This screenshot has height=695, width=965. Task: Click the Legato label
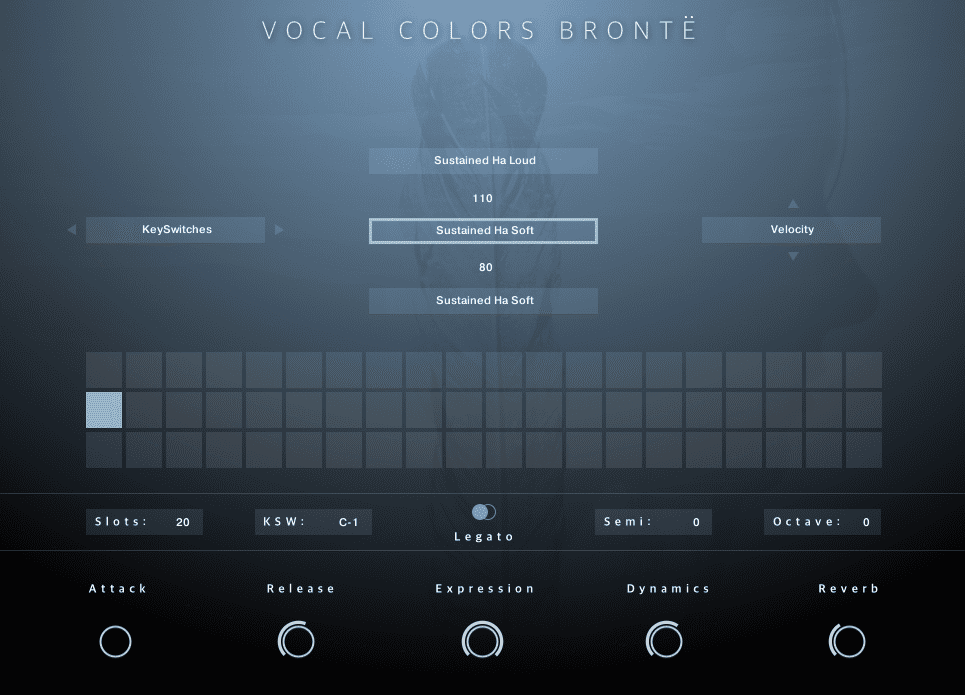tap(484, 537)
